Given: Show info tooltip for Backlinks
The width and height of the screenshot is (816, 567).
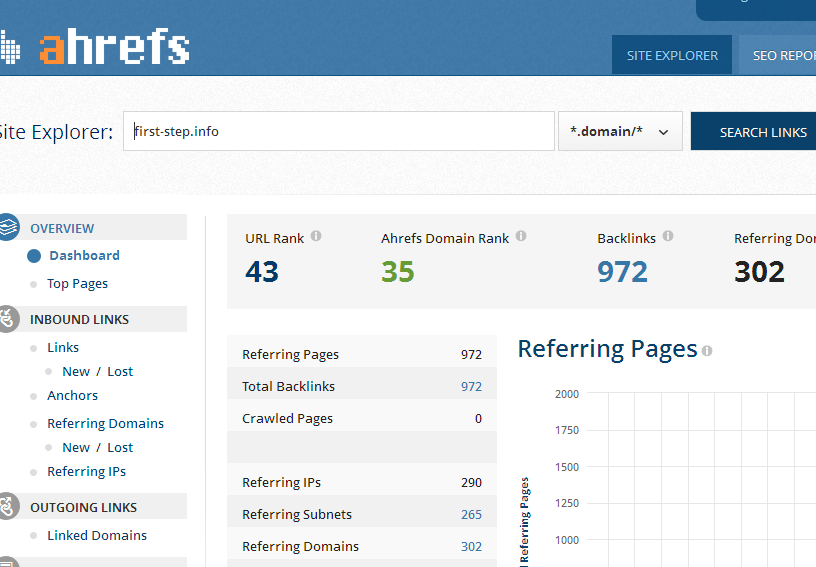Looking at the screenshot, I should 668,236.
